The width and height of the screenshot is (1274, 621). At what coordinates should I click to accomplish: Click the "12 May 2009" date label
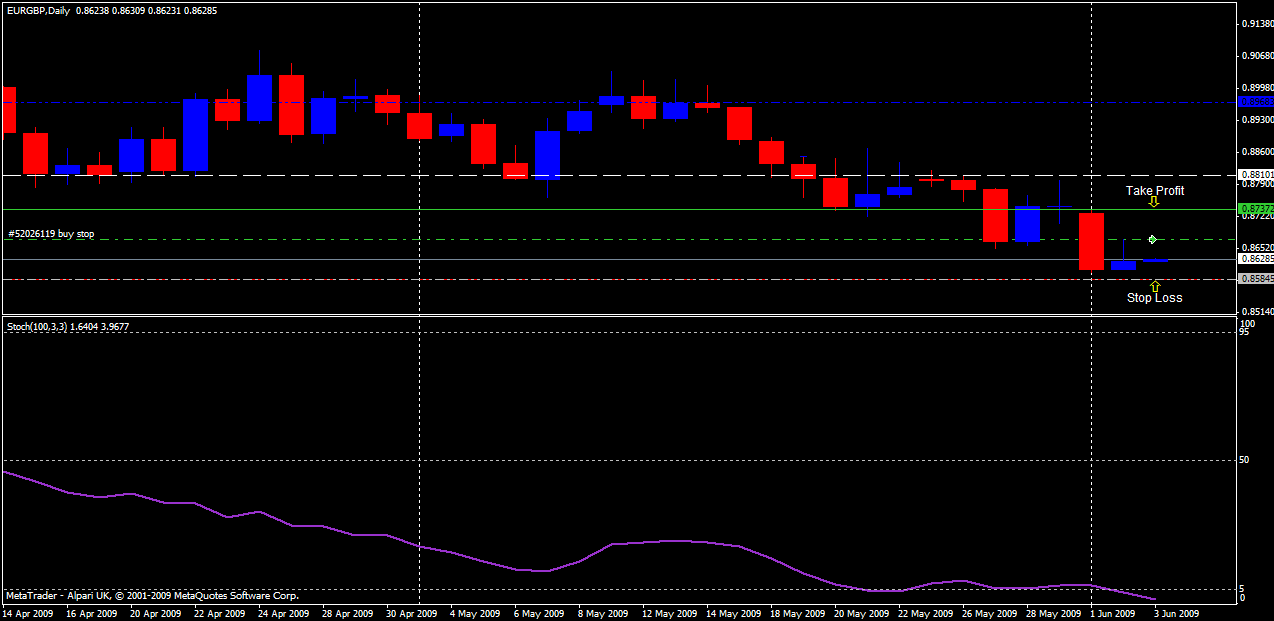coord(668,614)
